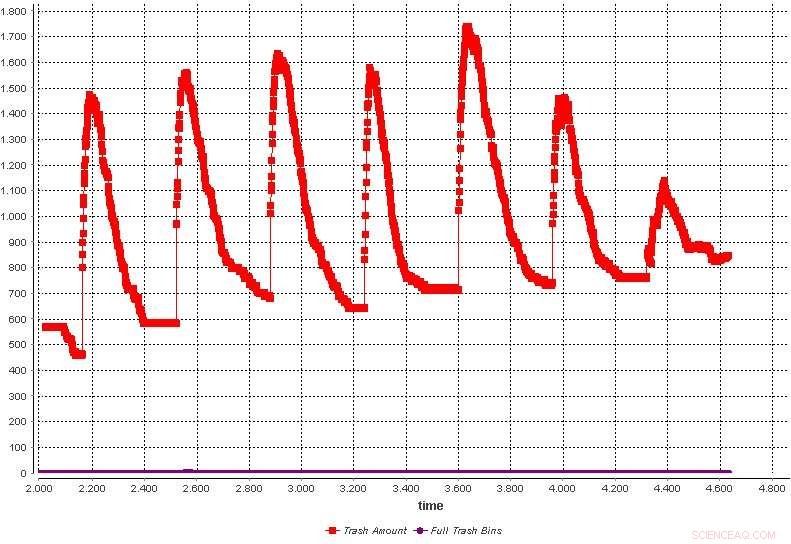
Task: Click the first red peak near time 2.200
Action: click(x=90, y=97)
